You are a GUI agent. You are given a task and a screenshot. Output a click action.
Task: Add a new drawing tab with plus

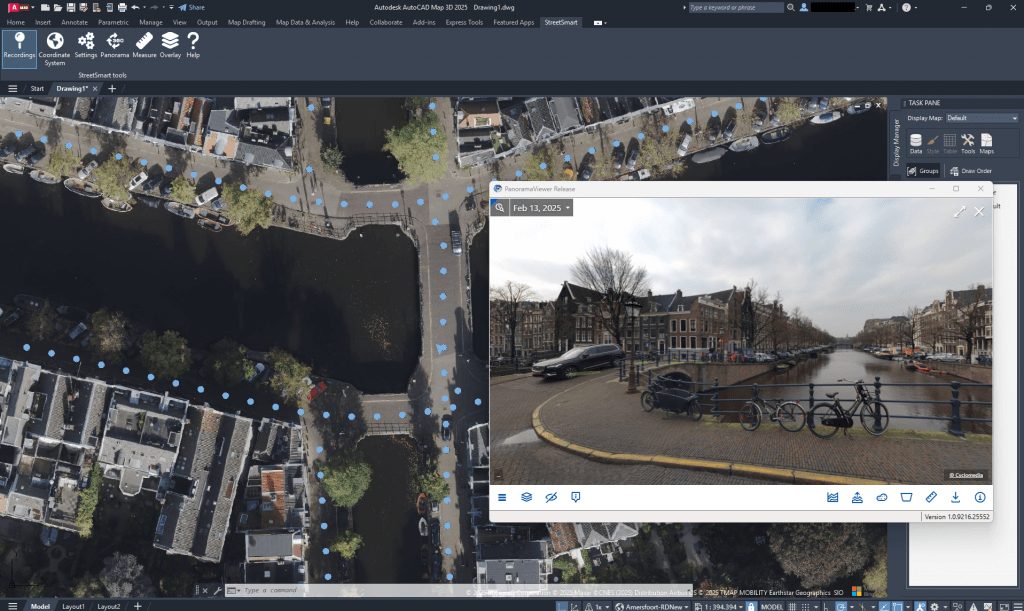click(x=112, y=89)
